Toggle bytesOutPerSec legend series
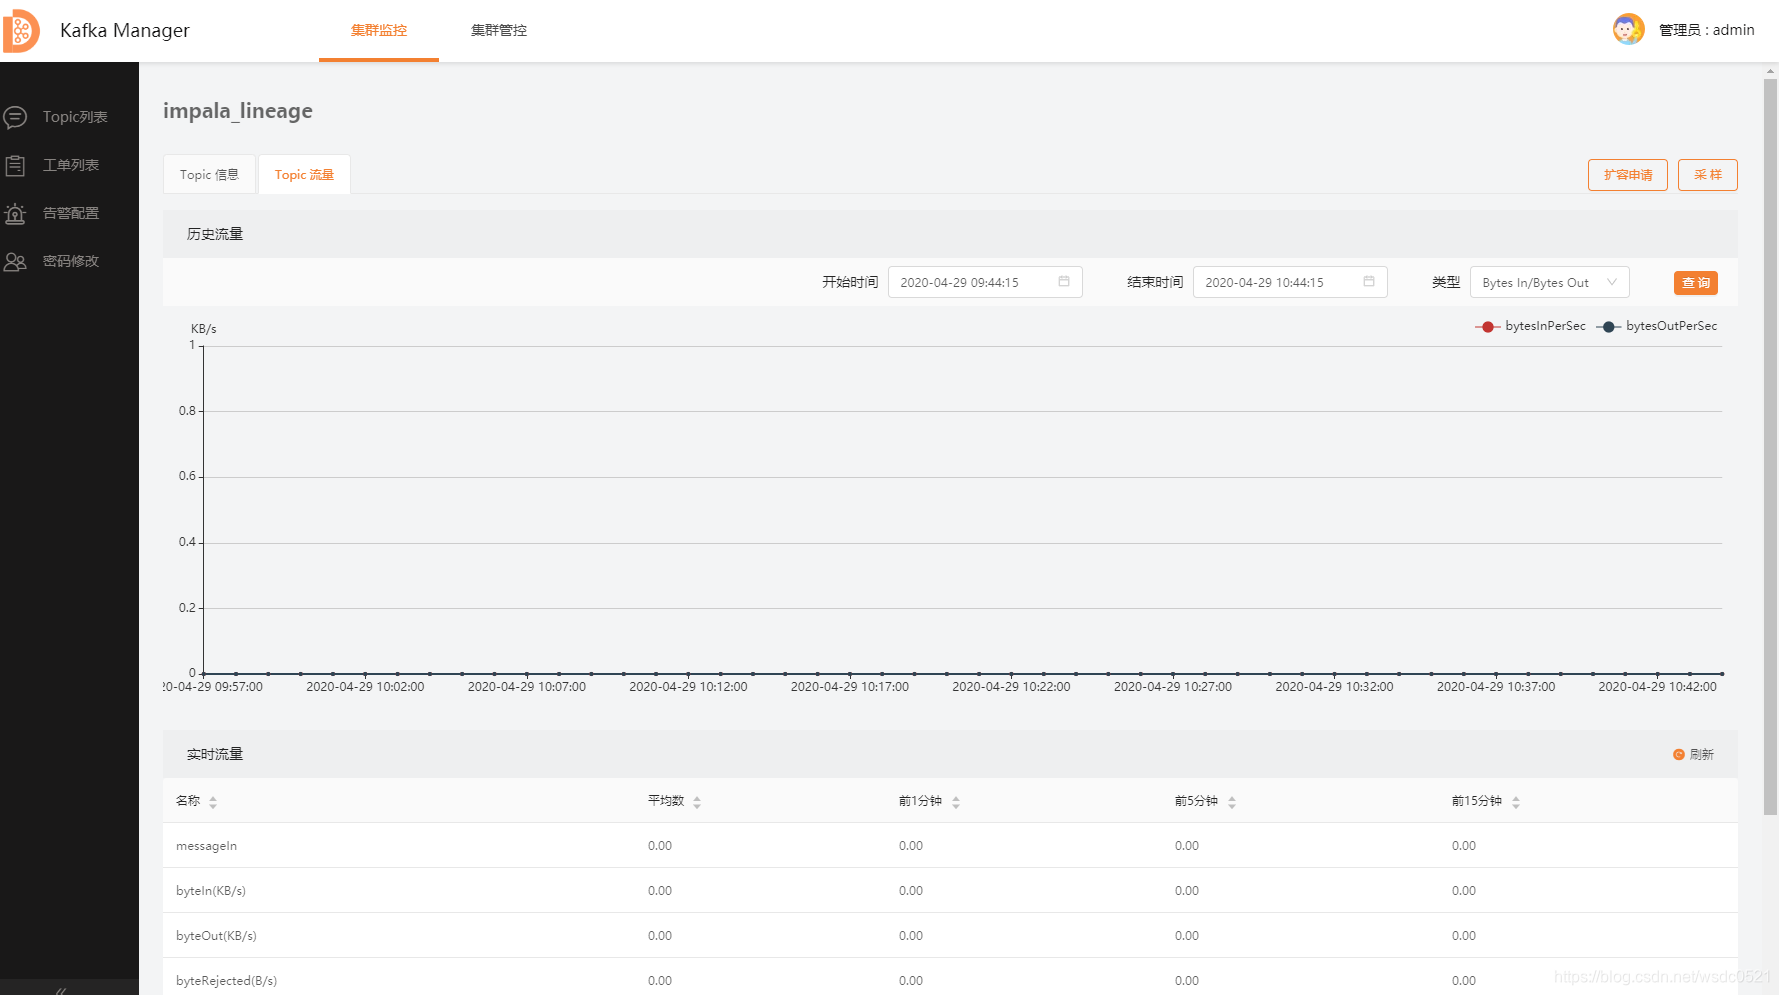This screenshot has width=1779, height=995. pos(1656,326)
